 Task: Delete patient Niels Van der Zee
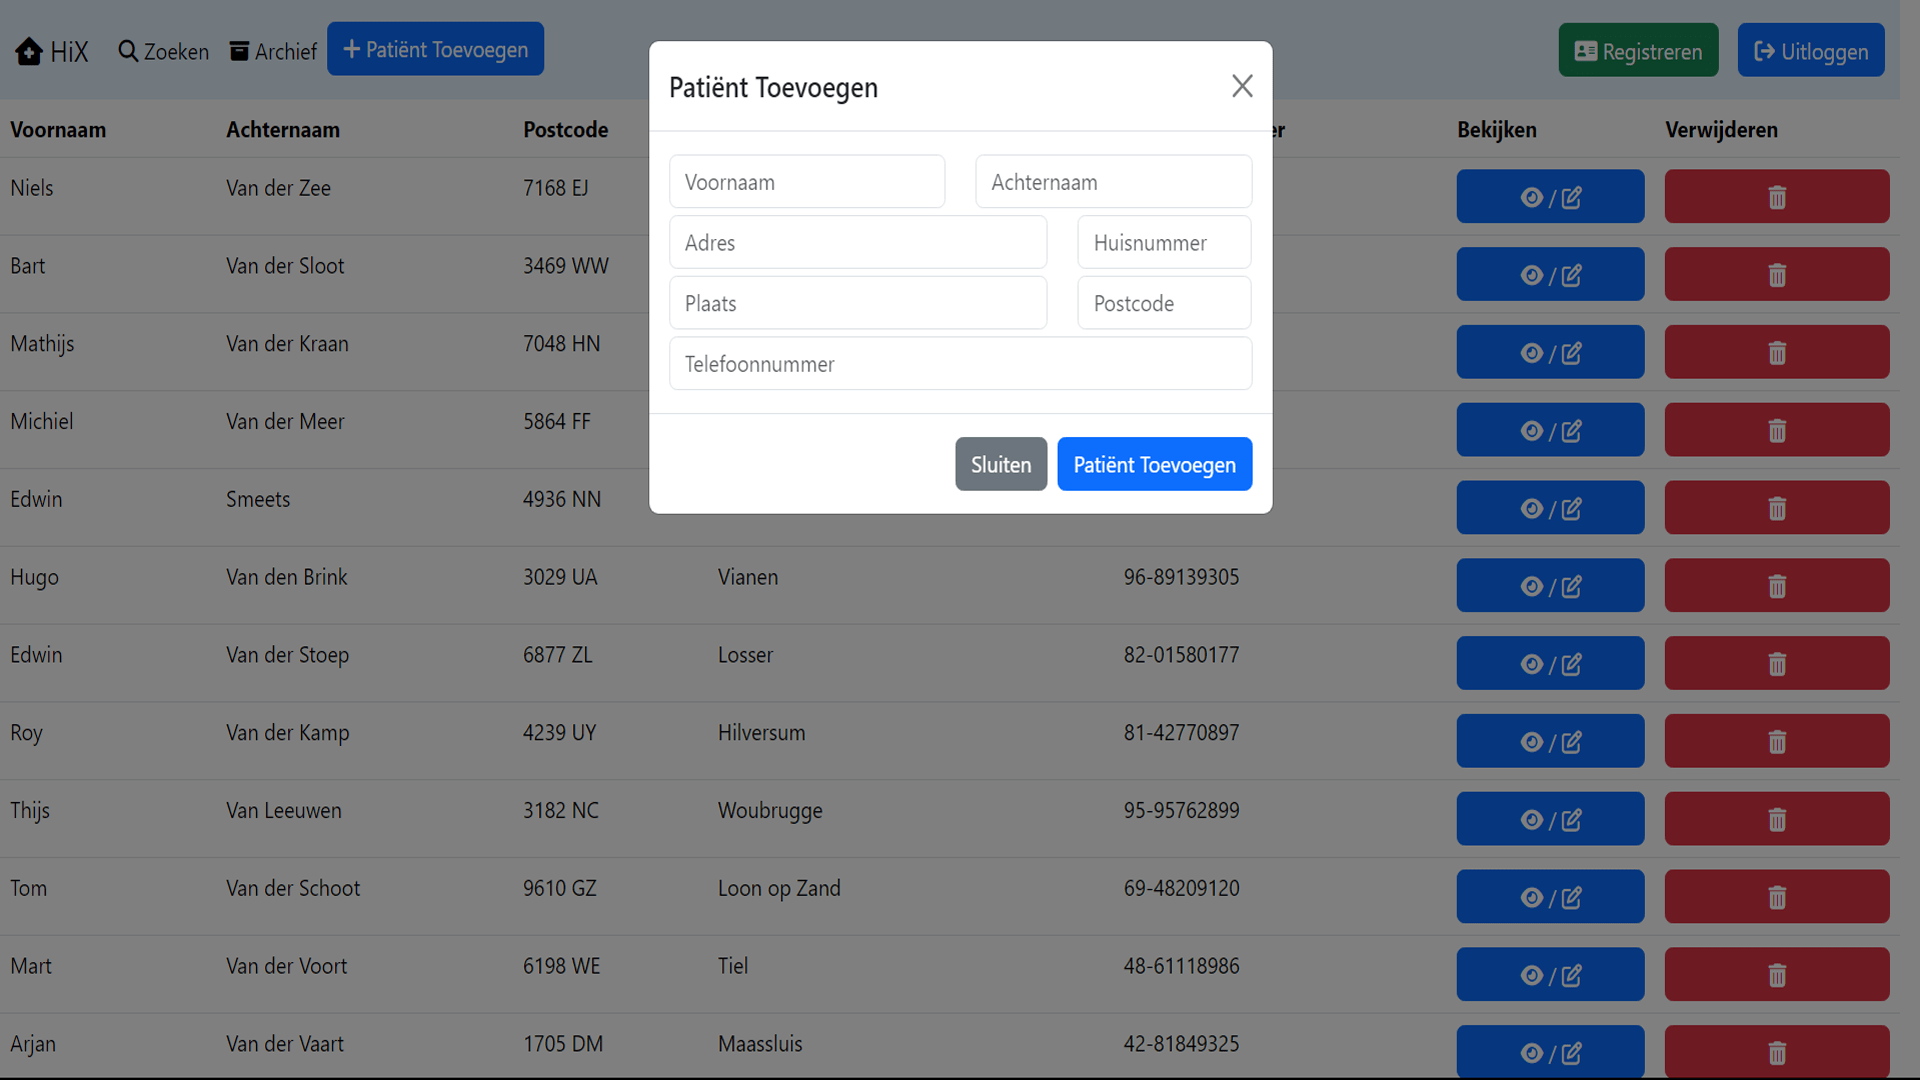coord(1777,197)
